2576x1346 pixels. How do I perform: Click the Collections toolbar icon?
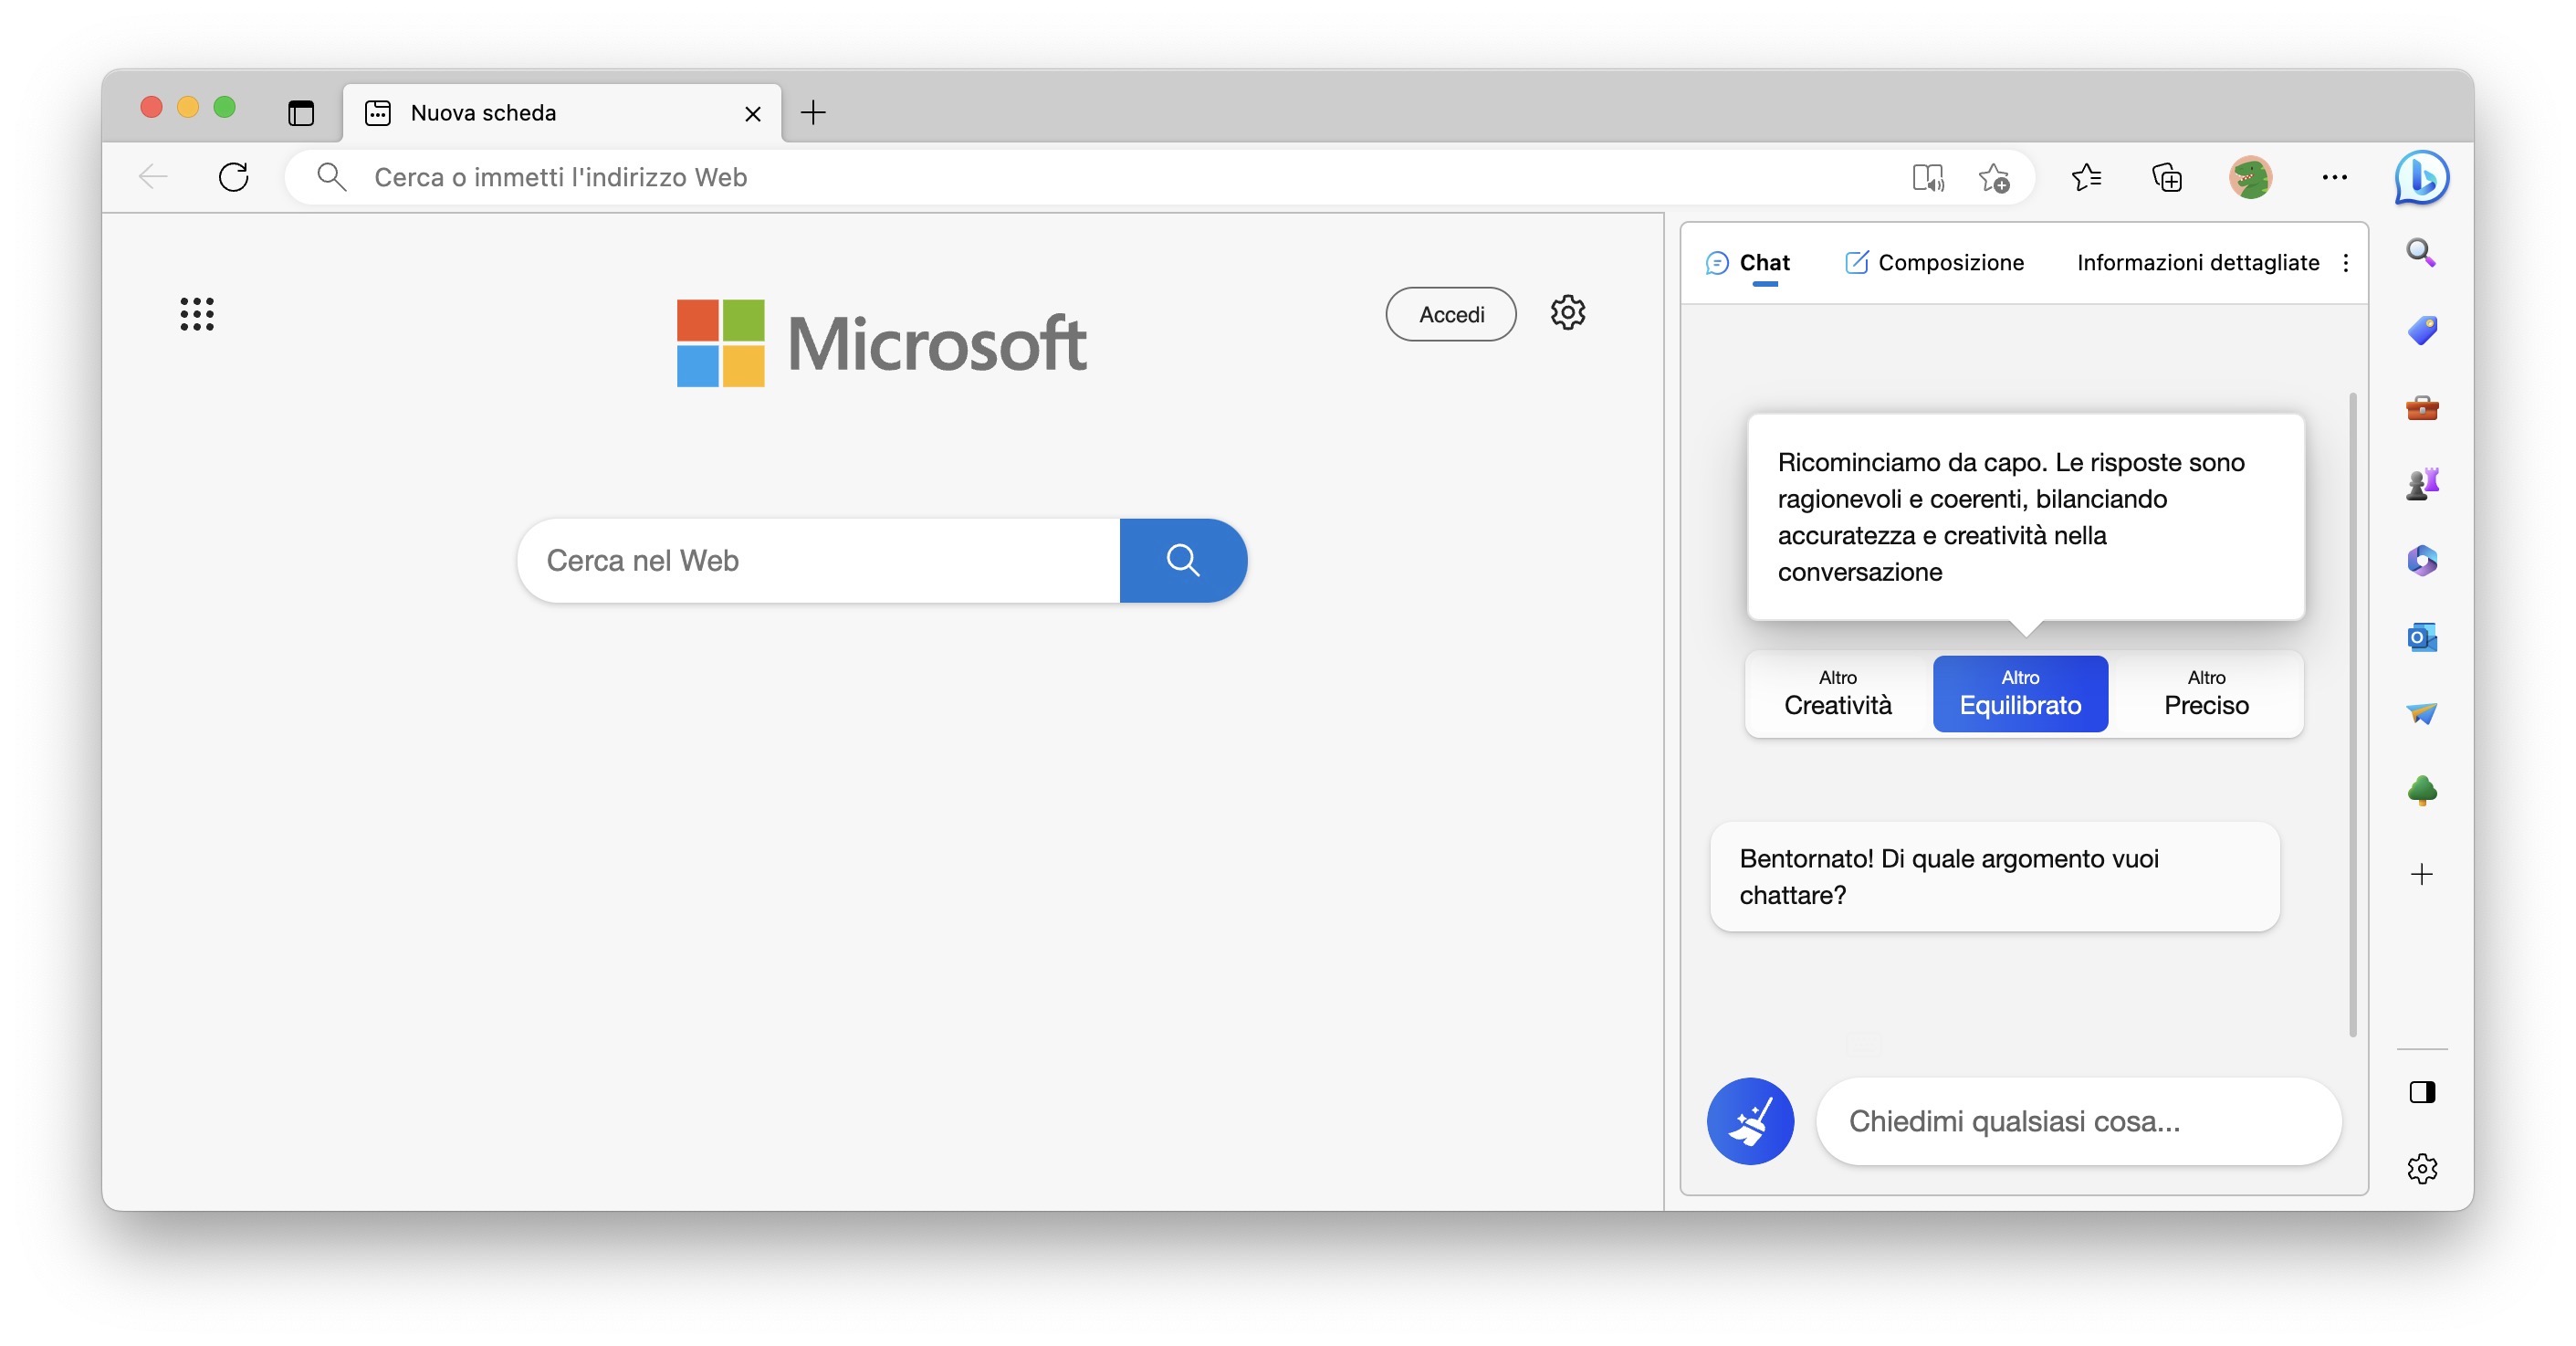coord(2166,177)
